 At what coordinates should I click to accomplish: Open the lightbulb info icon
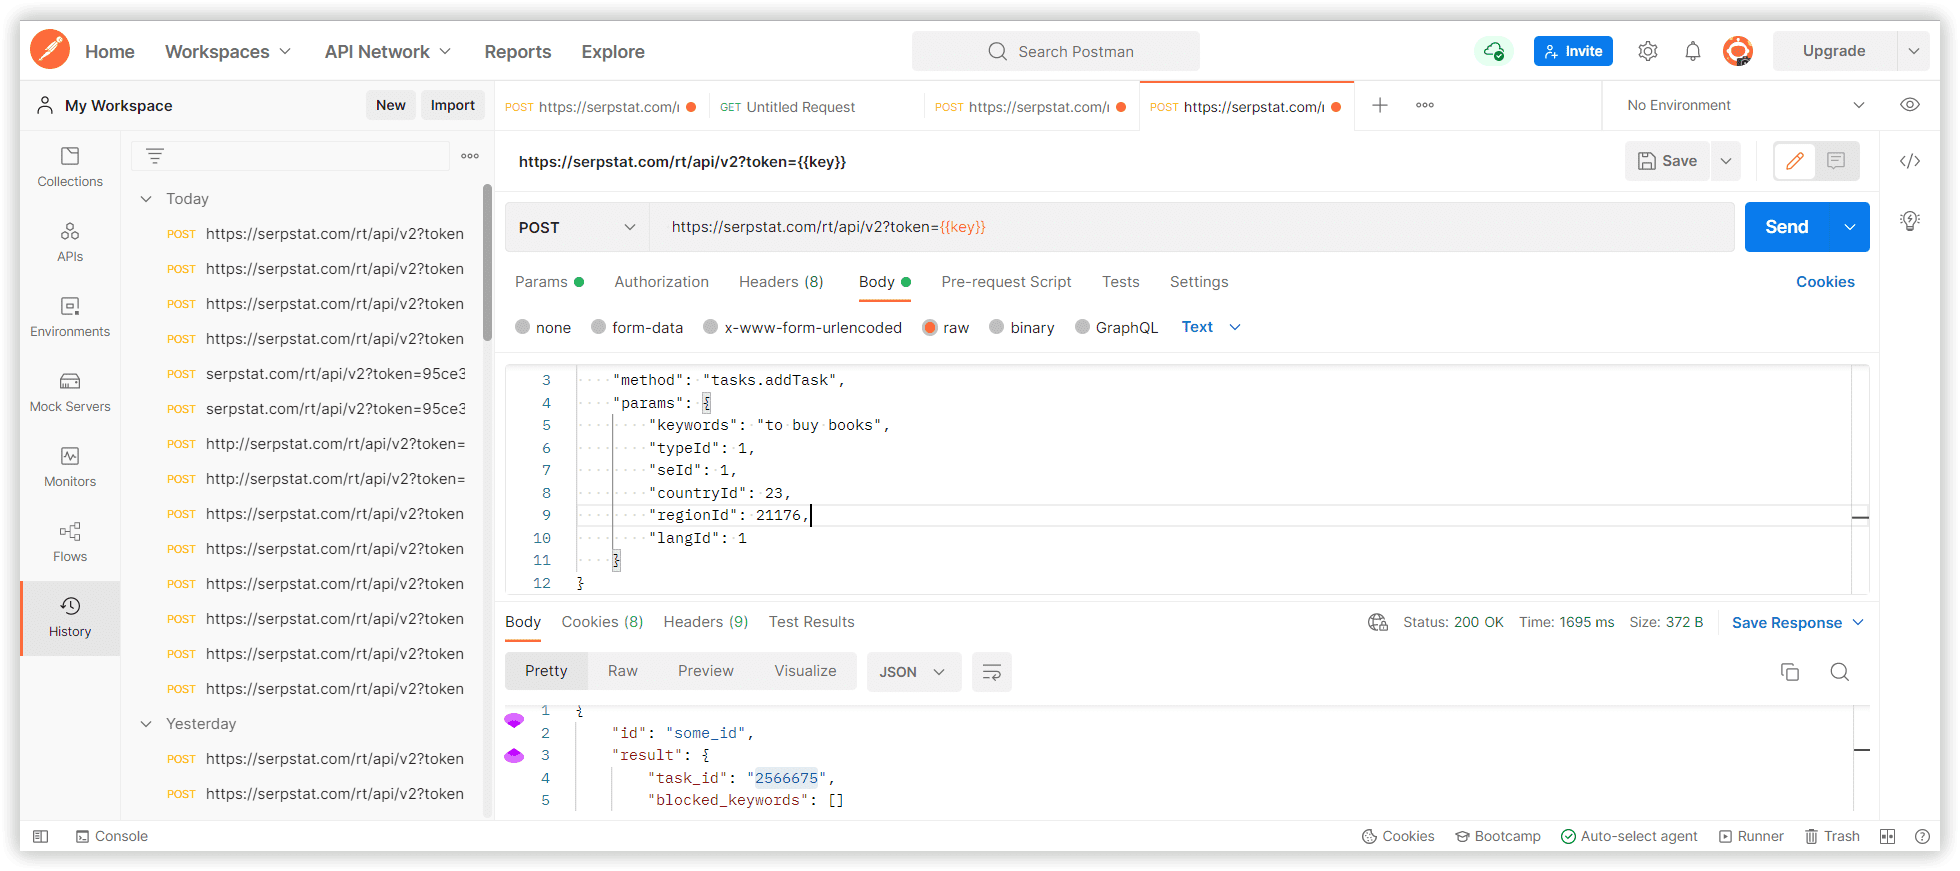point(1910,221)
